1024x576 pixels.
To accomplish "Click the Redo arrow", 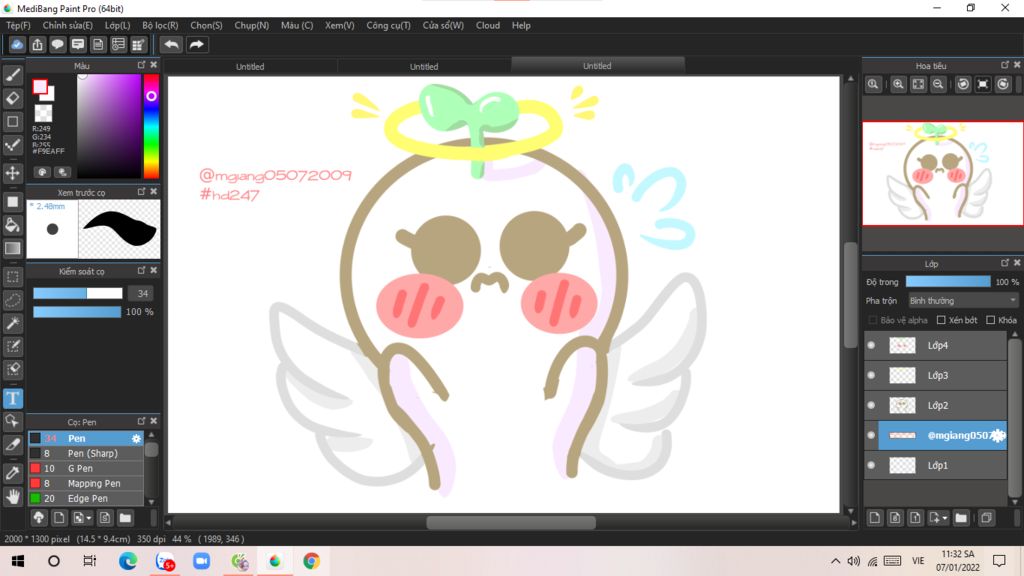I will pos(197,44).
